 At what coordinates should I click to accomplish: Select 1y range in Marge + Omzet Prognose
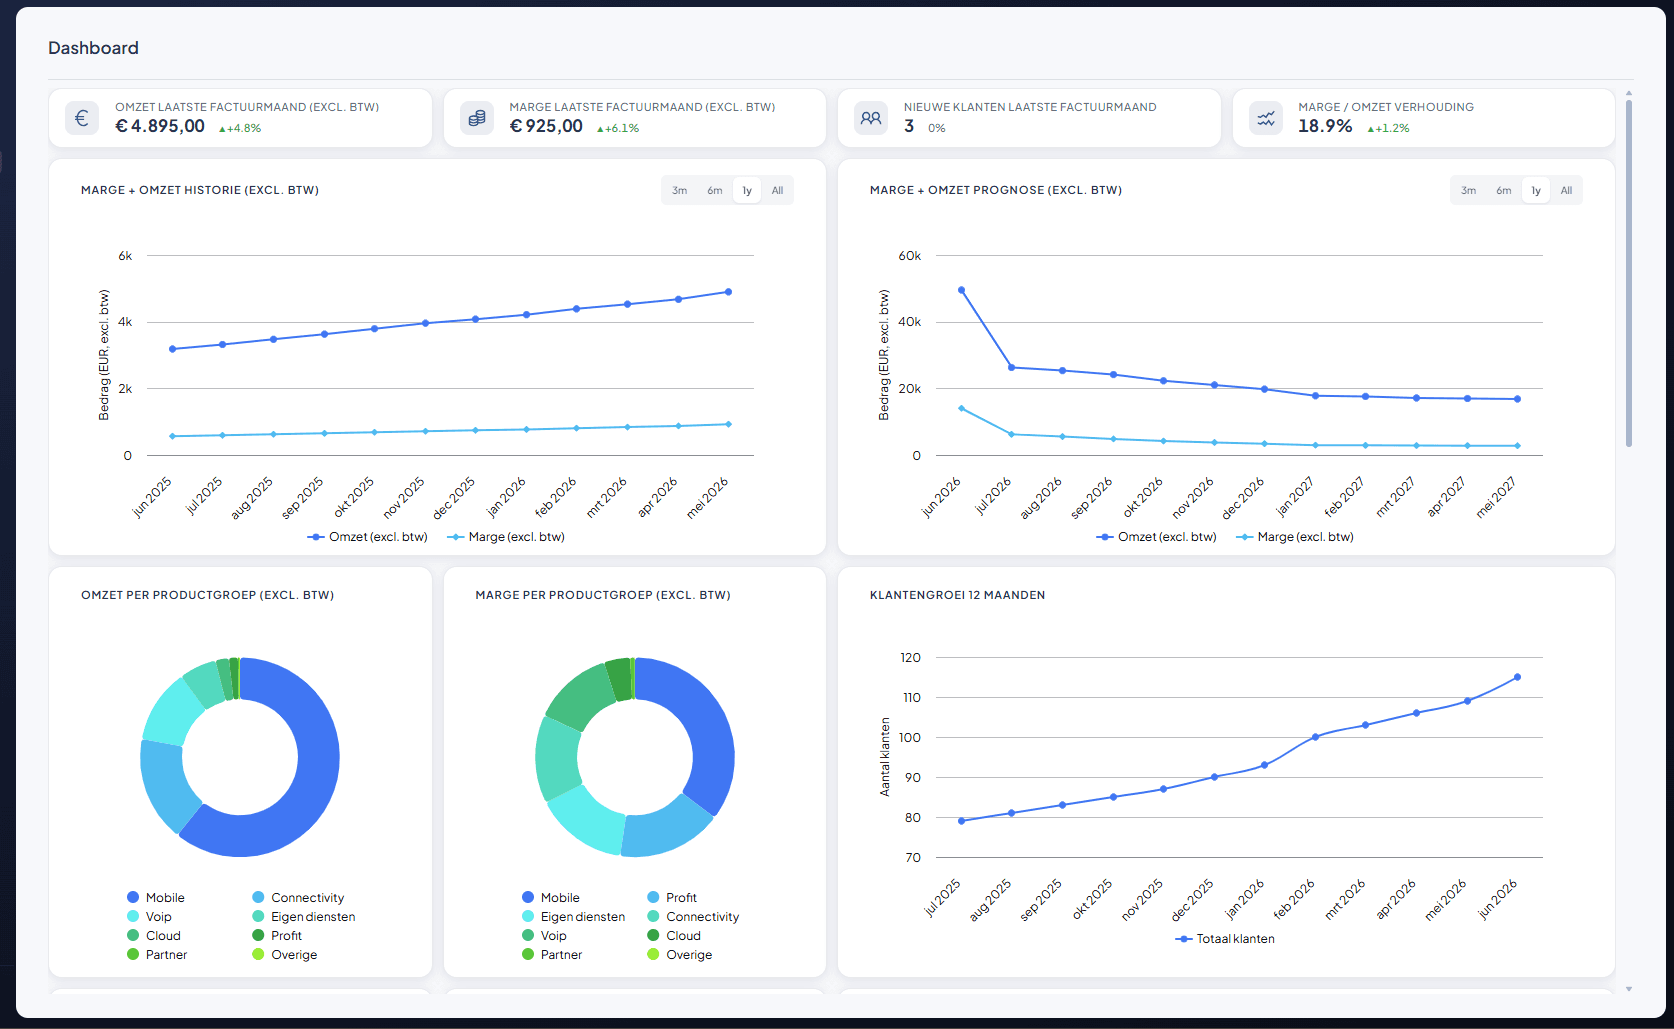pyautogui.click(x=1536, y=191)
